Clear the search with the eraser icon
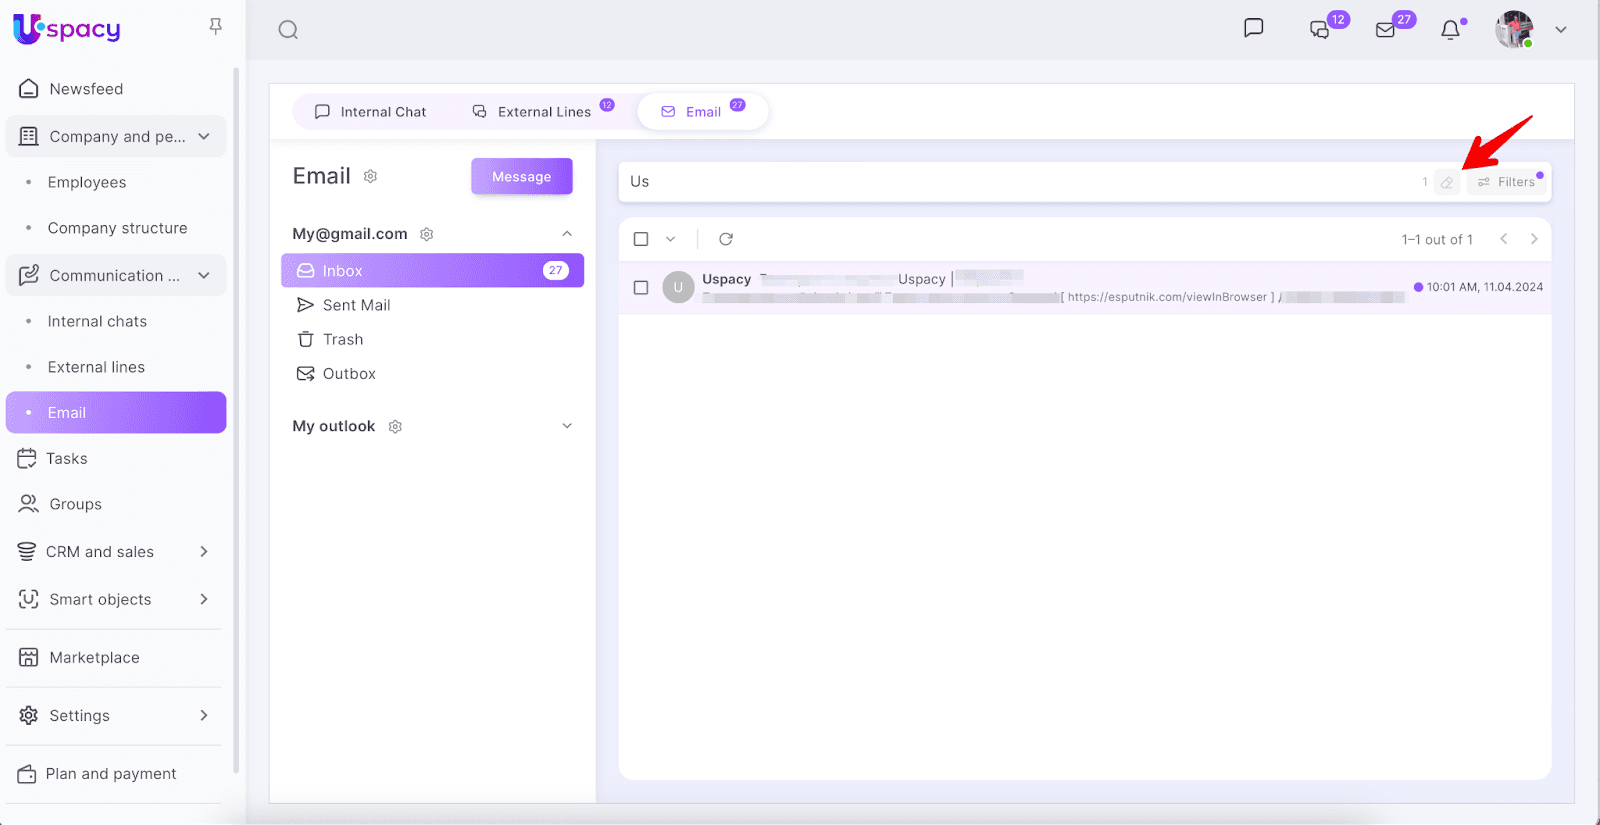Screen dimensions: 1600x825 tap(1446, 182)
